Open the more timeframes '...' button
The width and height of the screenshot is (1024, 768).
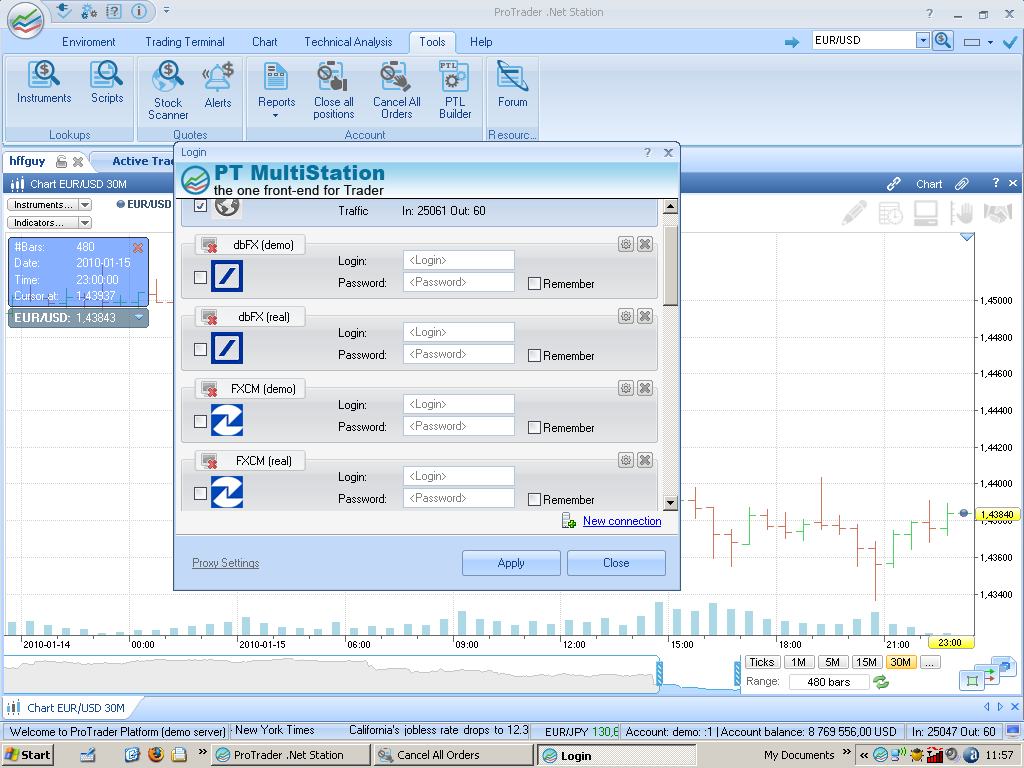(x=930, y=662)
